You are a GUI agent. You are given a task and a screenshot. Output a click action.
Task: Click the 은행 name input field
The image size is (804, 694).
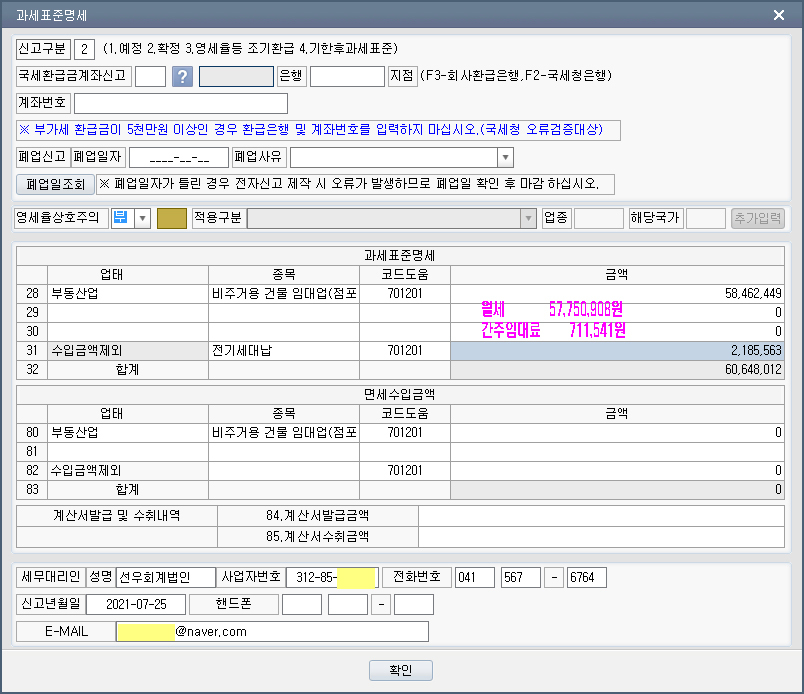tap(236, 77)
